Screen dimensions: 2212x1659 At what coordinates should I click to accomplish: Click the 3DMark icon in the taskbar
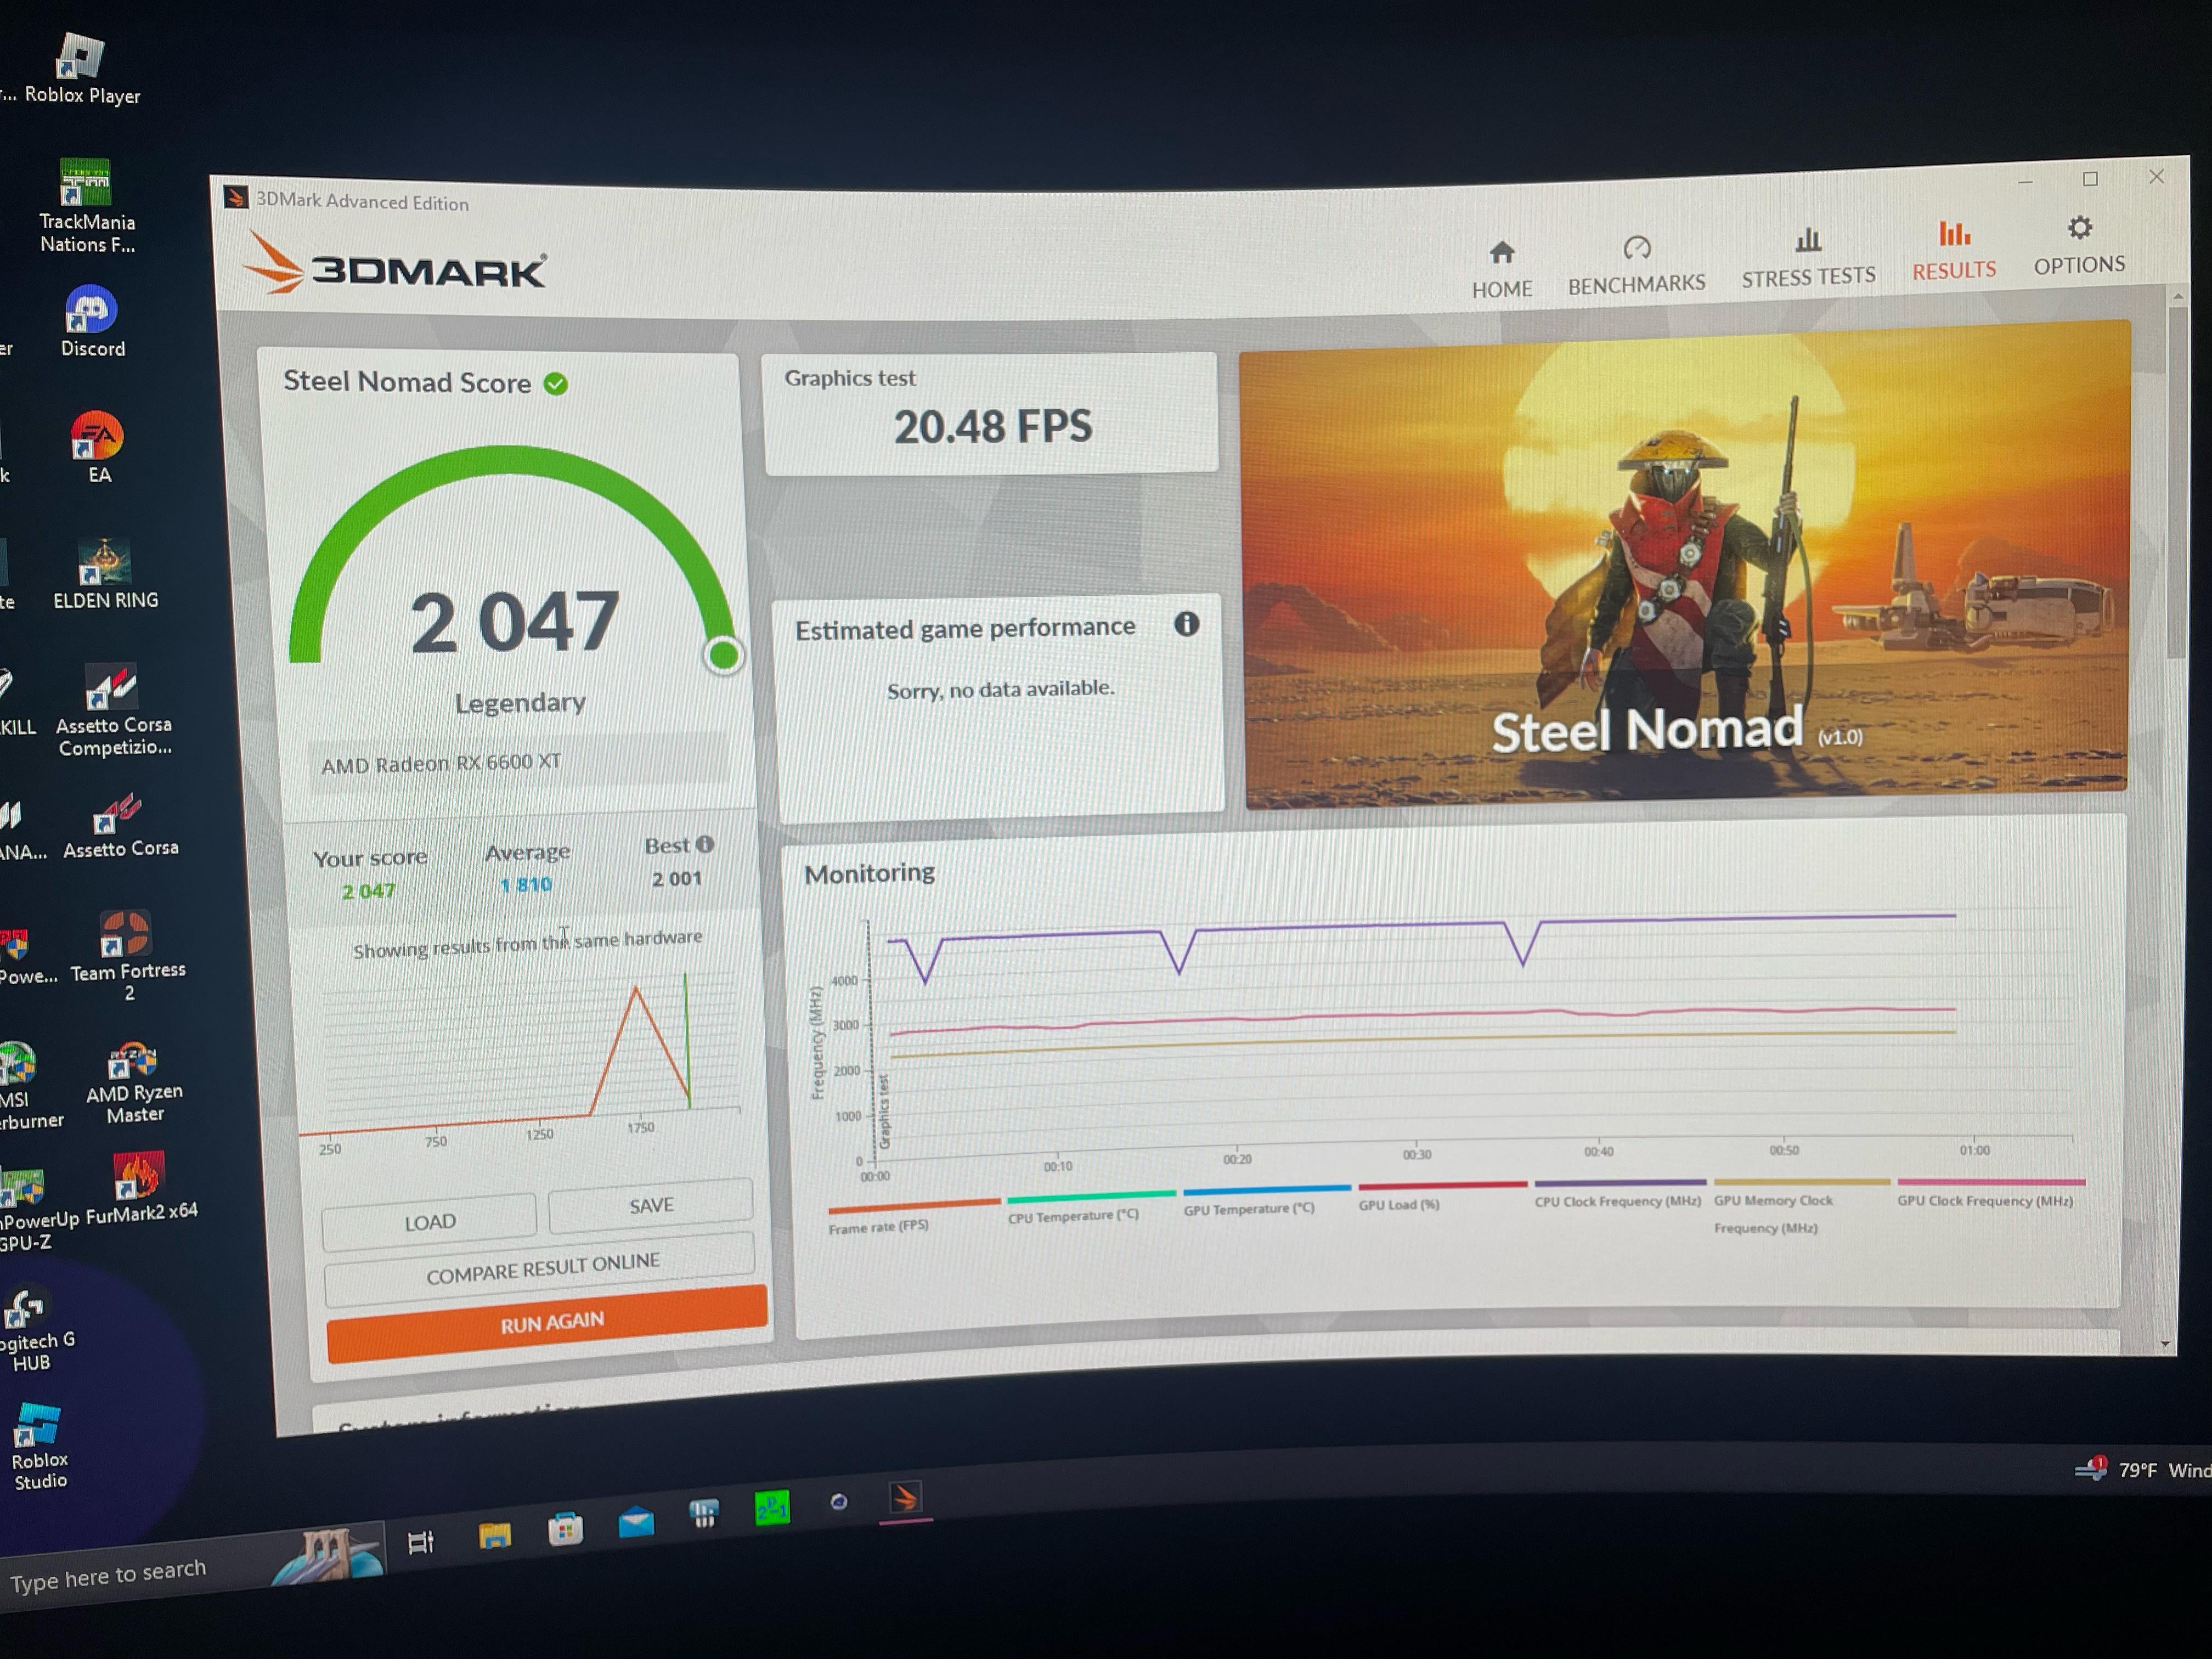point(905,1497)
